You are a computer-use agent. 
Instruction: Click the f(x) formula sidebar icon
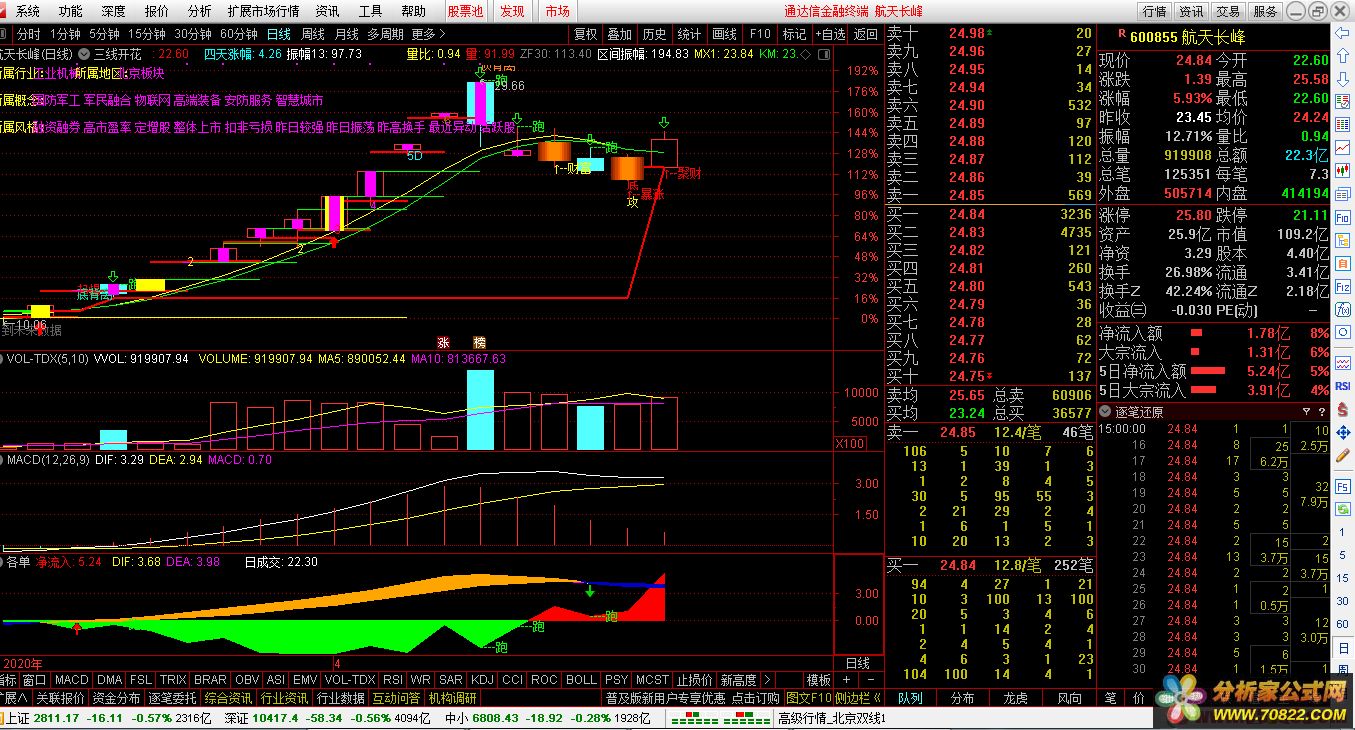1343,308
